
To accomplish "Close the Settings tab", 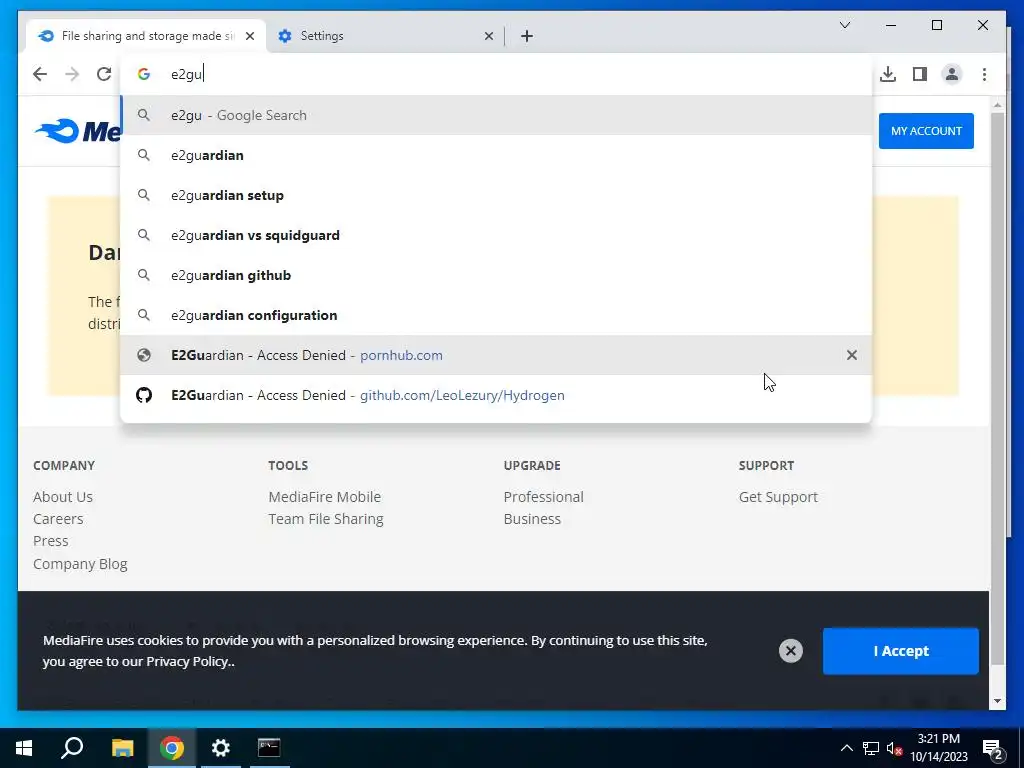I will pyautogui.click(x=488, y=36).
